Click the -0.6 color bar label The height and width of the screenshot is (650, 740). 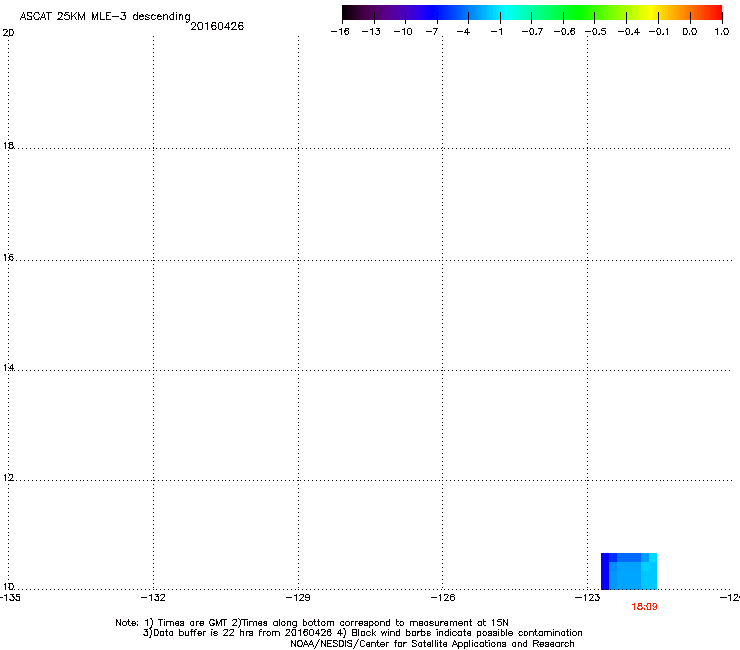[x=564, y=32]
